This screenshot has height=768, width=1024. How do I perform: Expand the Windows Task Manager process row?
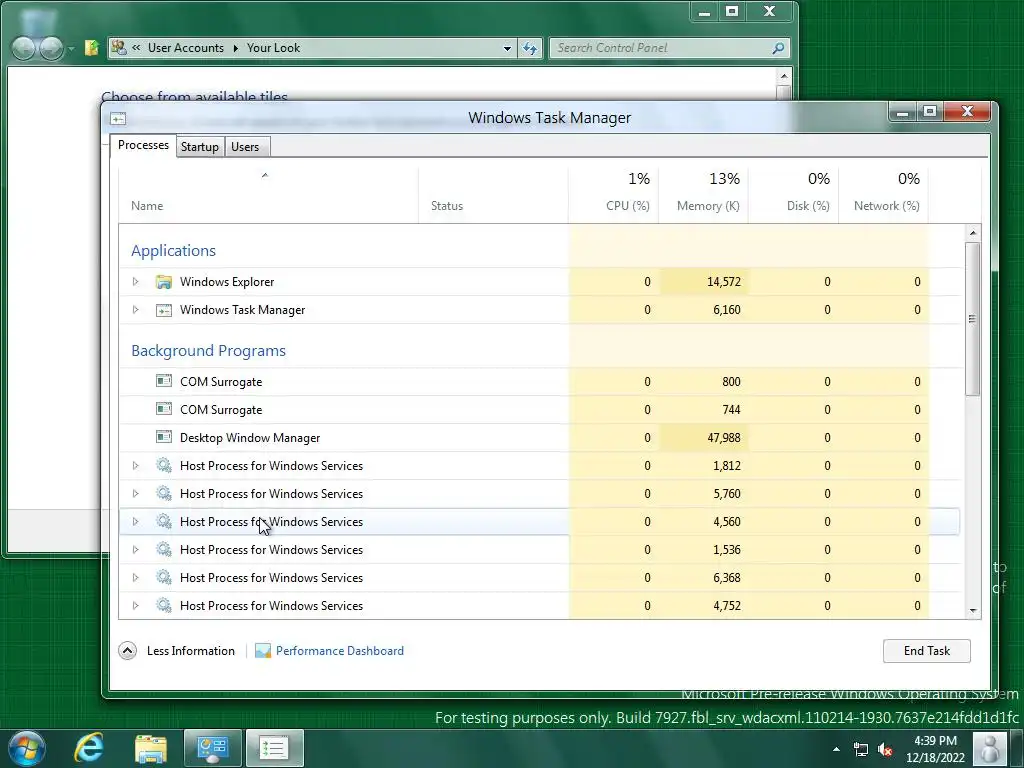click(x=135, y=310)
